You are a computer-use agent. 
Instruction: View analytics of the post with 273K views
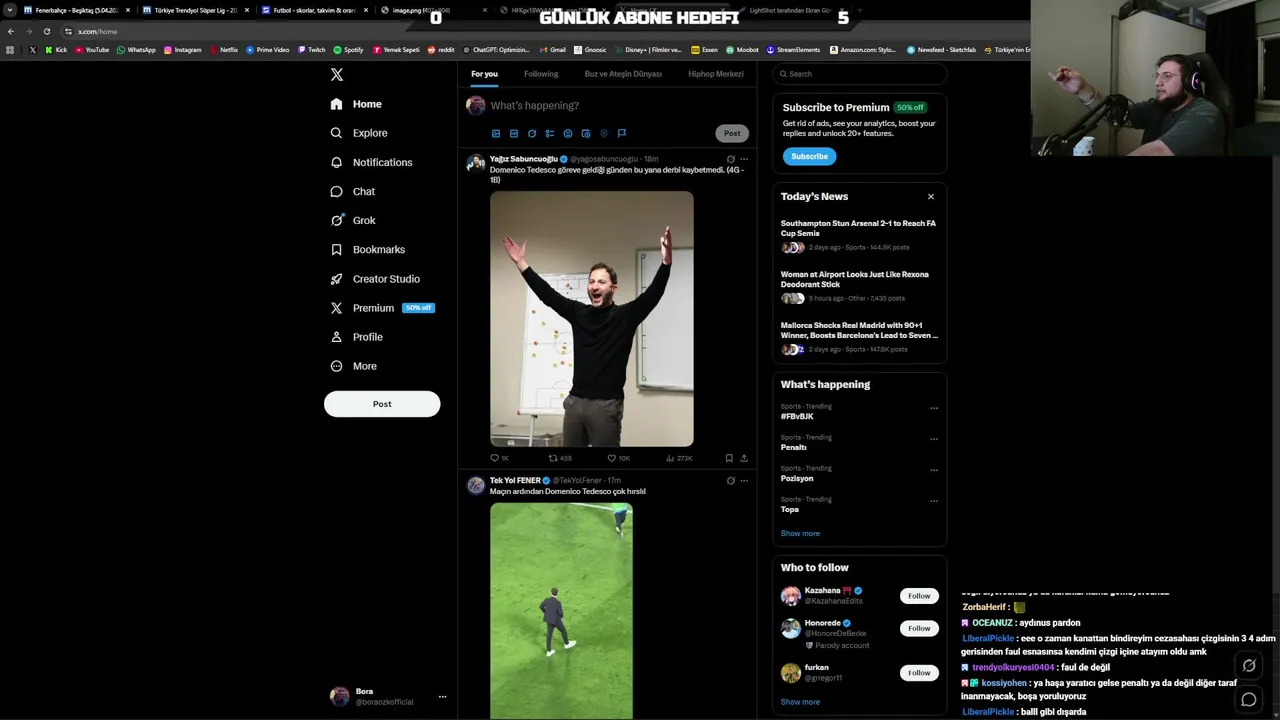click(679, 458)
